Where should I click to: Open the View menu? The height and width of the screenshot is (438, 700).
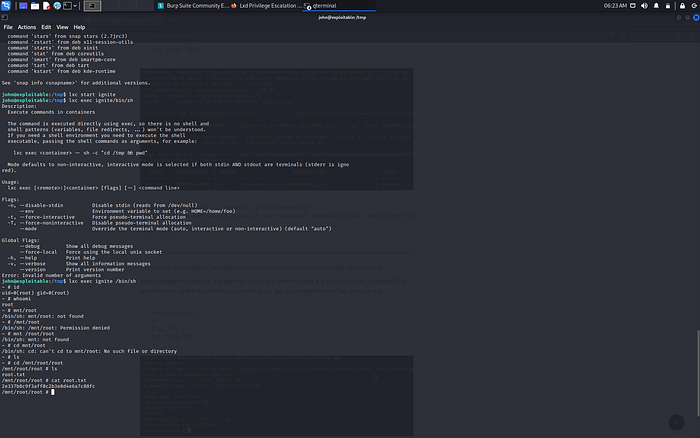point(62,27)
